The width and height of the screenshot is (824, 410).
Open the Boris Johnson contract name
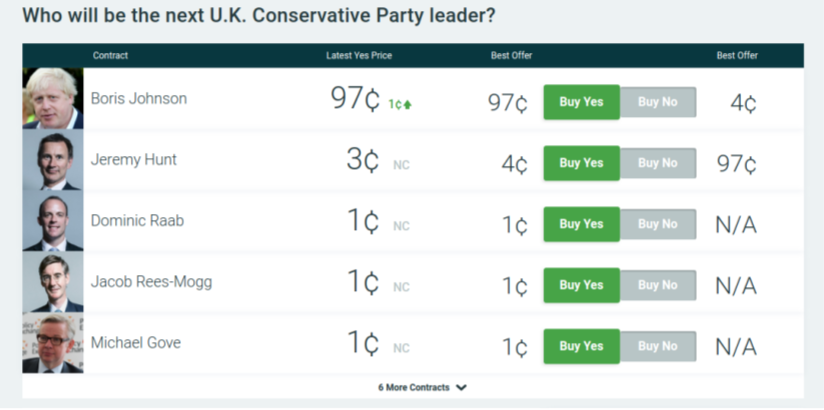click(x=139, y=99)
